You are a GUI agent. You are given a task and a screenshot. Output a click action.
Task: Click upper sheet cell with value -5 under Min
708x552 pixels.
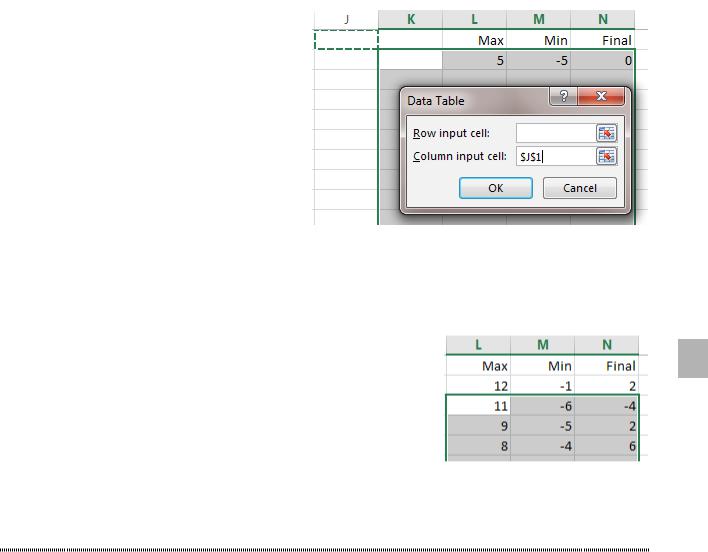pyautogui.click(x=539, y=60)
